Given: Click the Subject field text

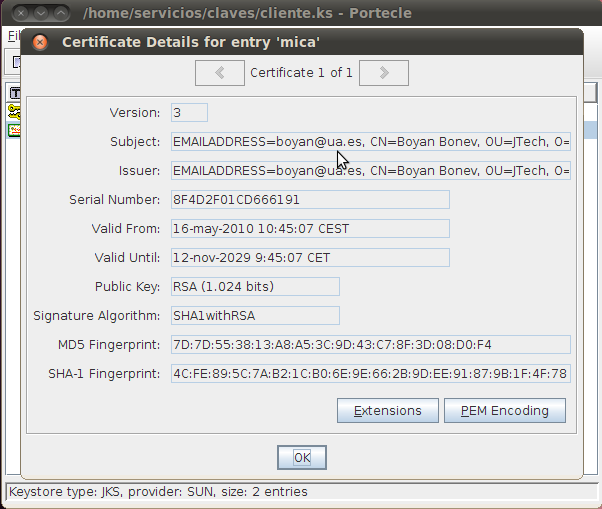Looking at the screenshot, I should pyautogui.click(x=371, y=142).
